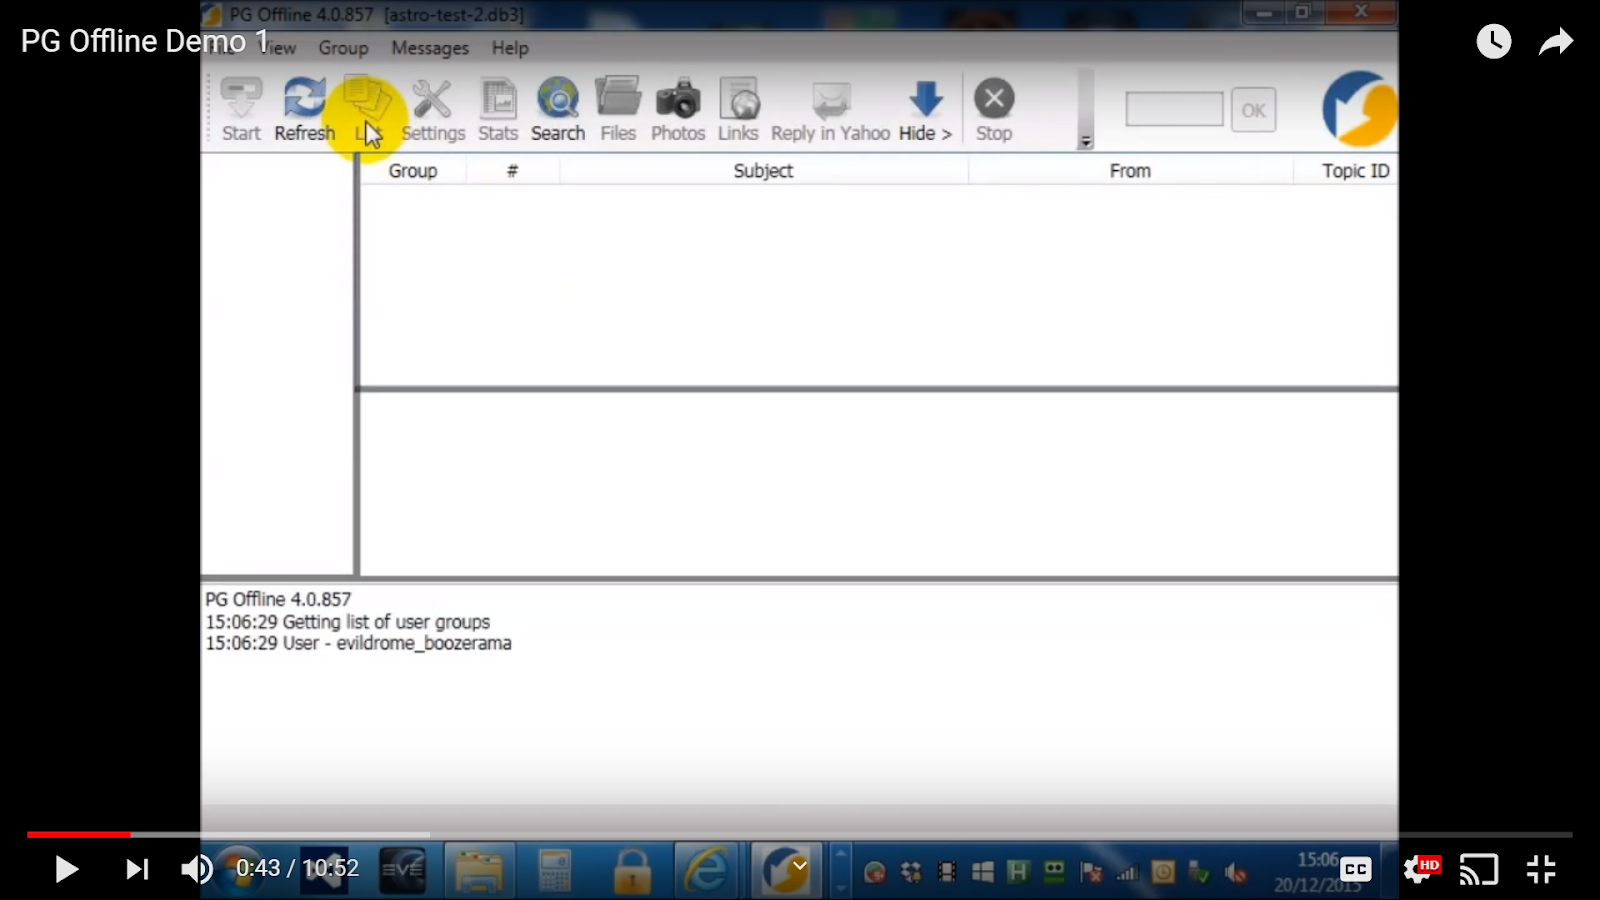Click the log text 'PG Offline 4.0.857'
Image resolution: width=1600 pixels, height=900 pixels.
(x=278, y=599)
